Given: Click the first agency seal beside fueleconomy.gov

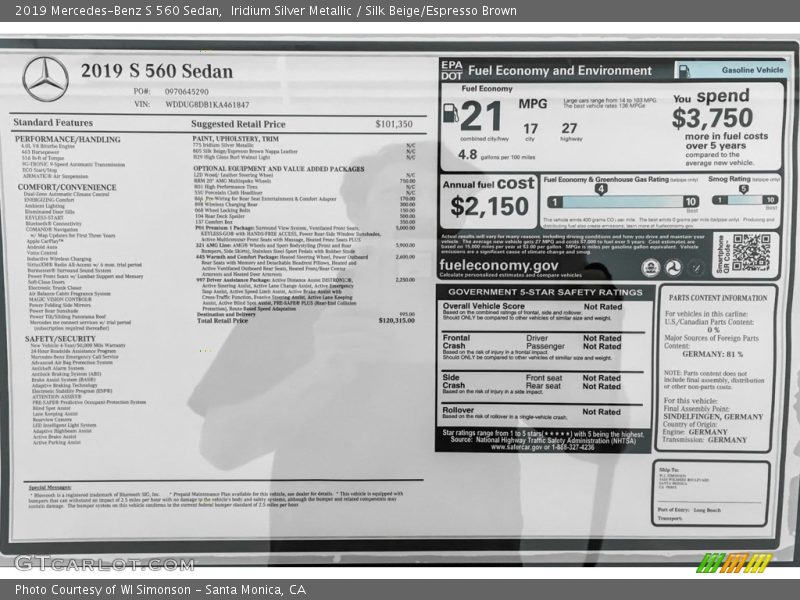Looking at the screenshot, I should tap(651, 267).
